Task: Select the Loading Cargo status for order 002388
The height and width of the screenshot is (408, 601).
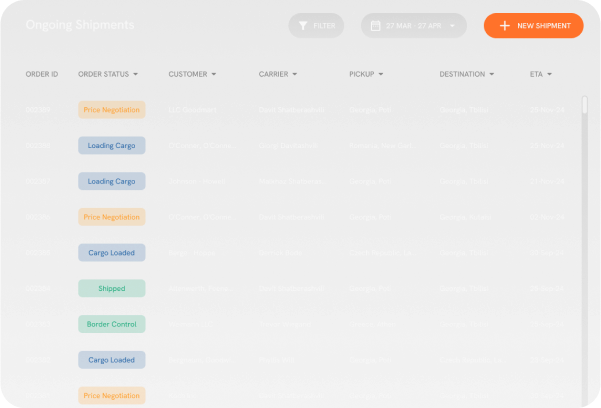Action: coord(112,146)
